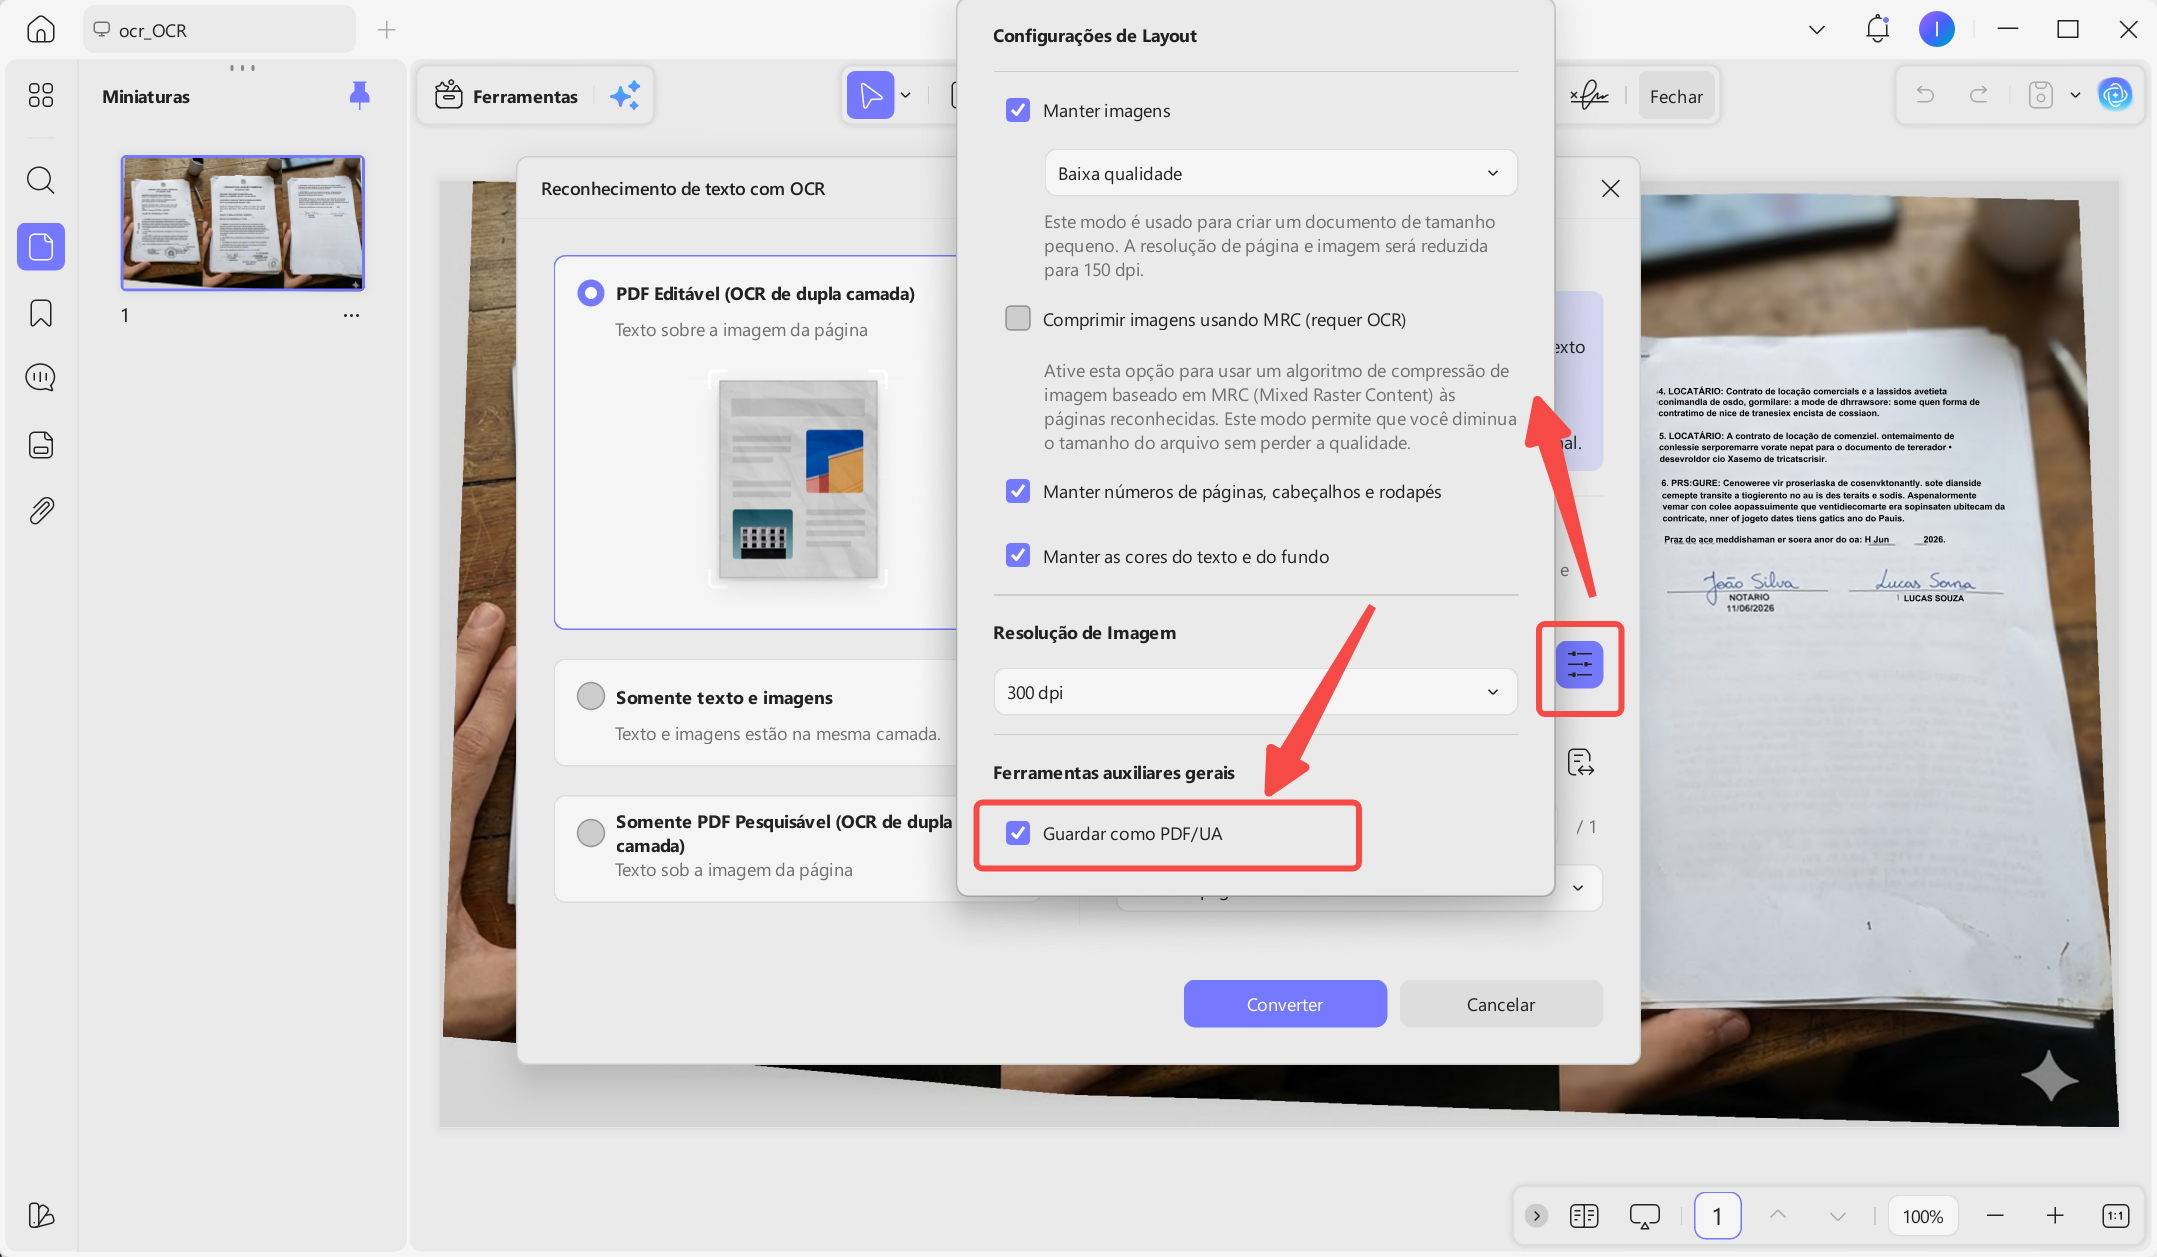Expand the bottom toolbar collapse arrow

1537,1216
